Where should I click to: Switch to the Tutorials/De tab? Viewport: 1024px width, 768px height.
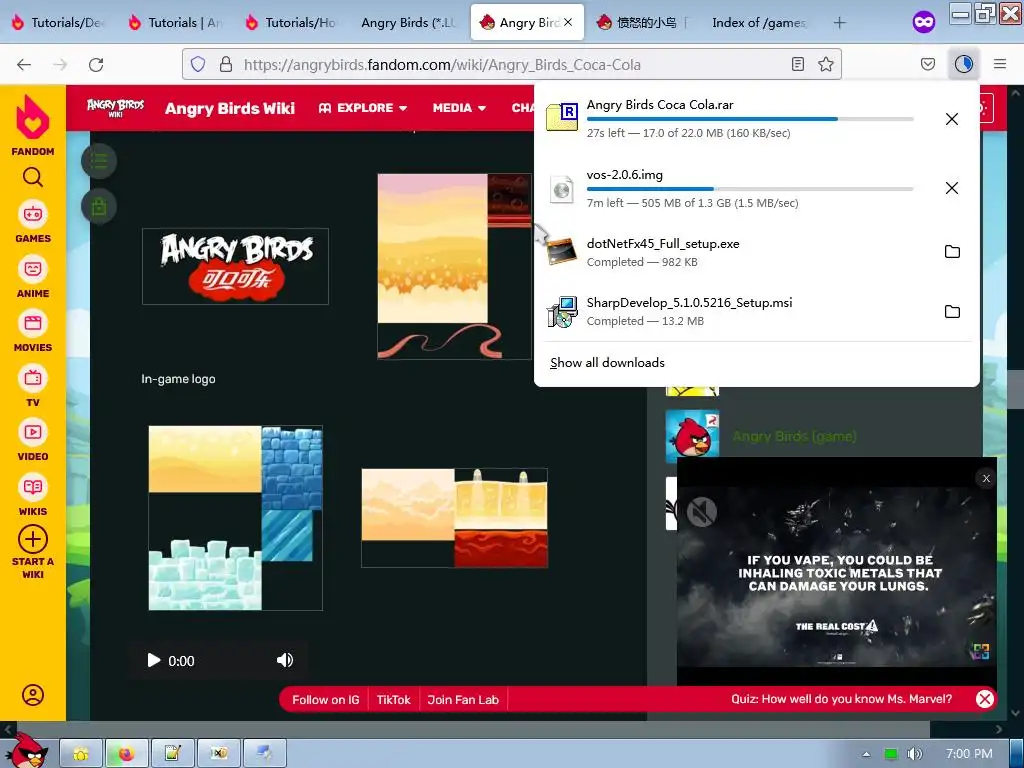57,22
